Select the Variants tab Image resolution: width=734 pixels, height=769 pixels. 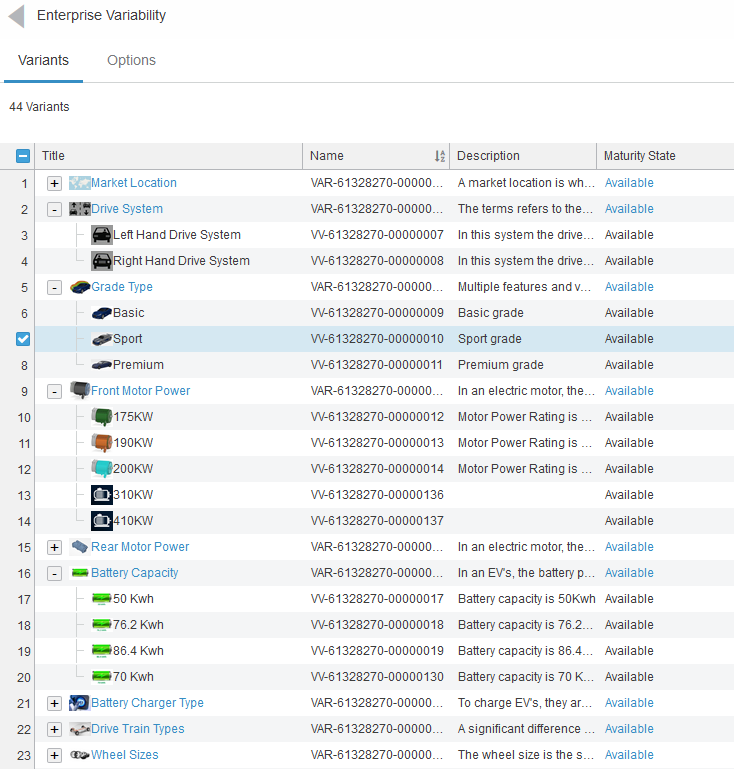click(43, 60)
